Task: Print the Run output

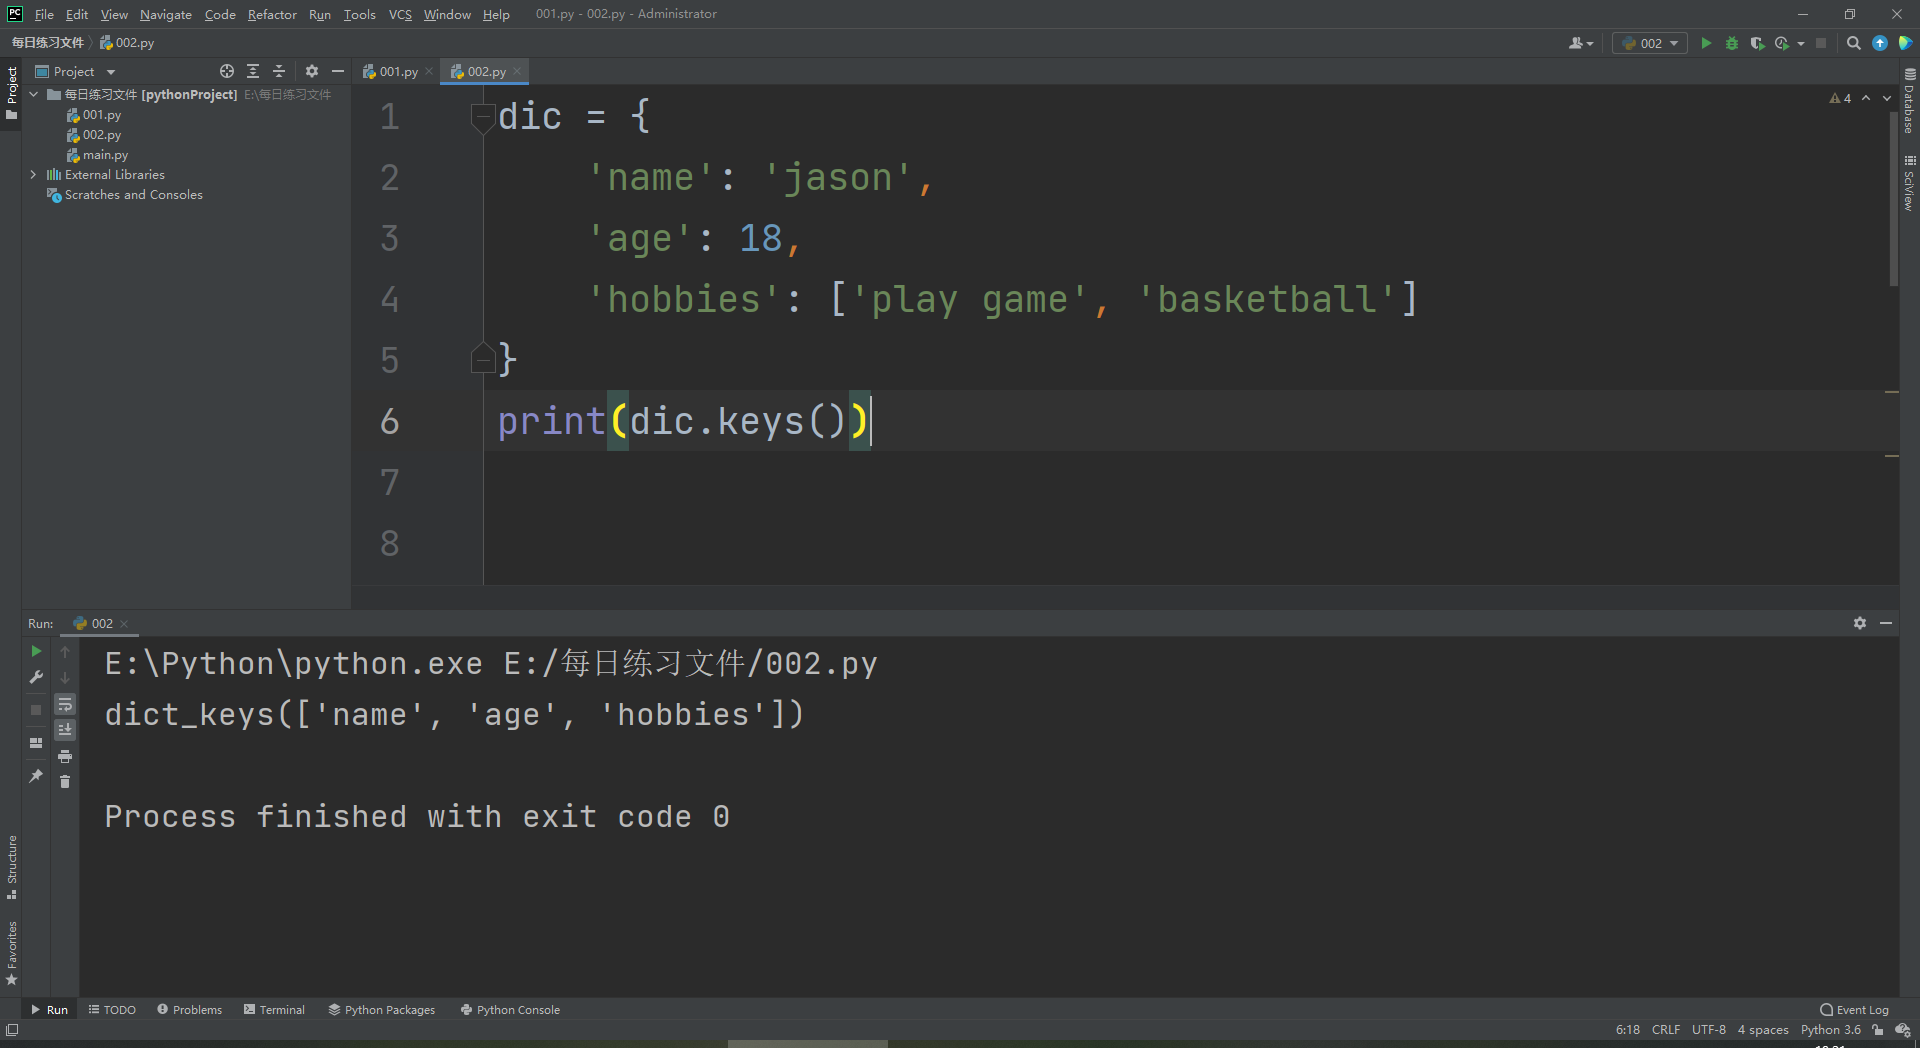Action: pyautogui.click(x=65, y=756)
